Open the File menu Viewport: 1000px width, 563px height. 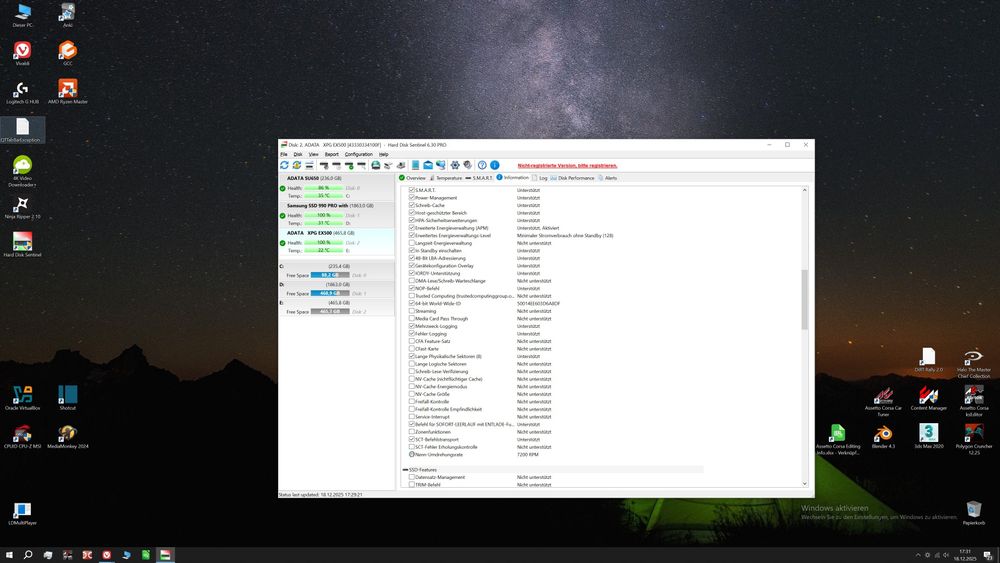point(284,154)
